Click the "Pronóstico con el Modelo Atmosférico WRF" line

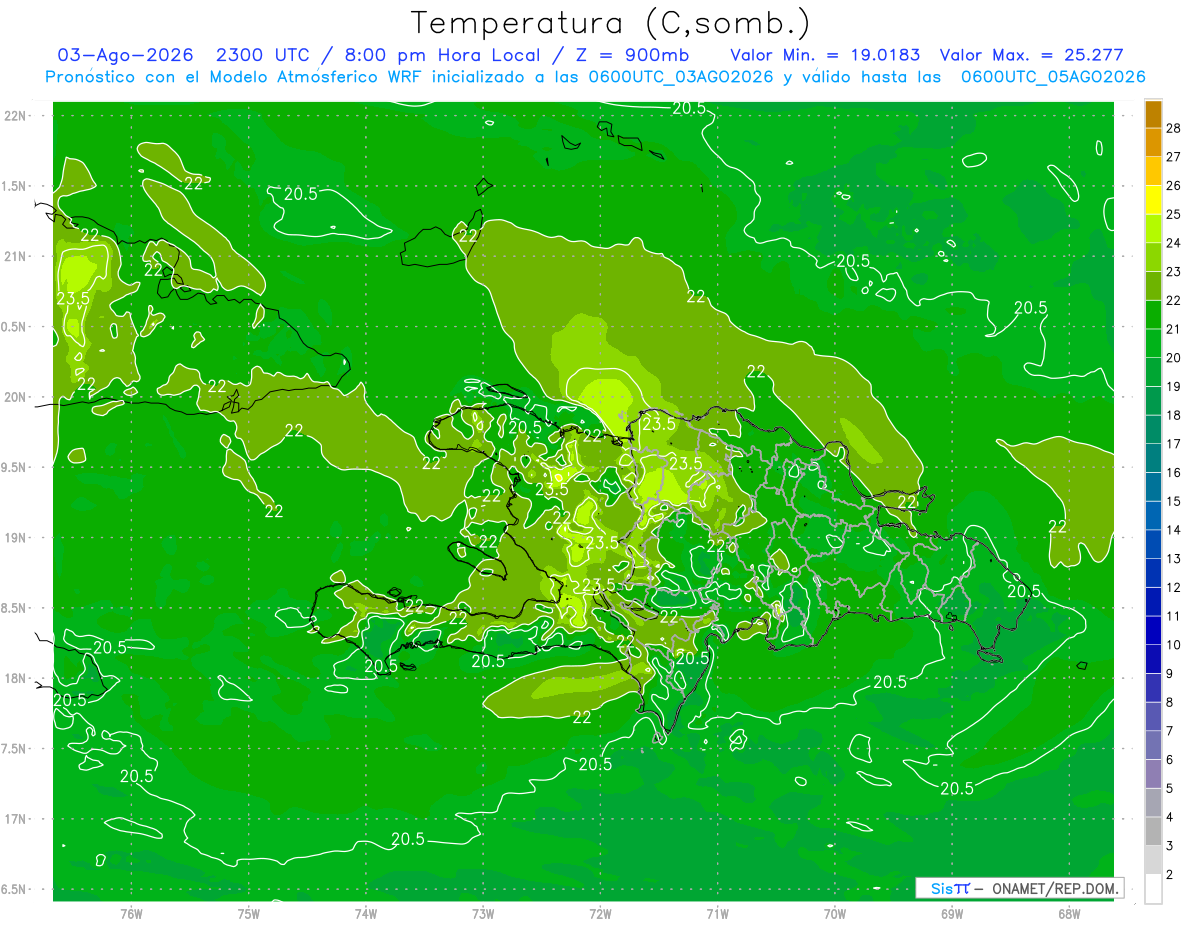[x=595, y=76]
